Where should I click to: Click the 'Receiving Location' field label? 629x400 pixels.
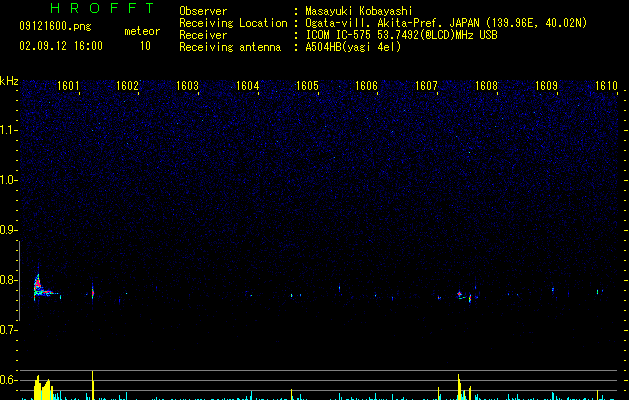tap(233, 23)
